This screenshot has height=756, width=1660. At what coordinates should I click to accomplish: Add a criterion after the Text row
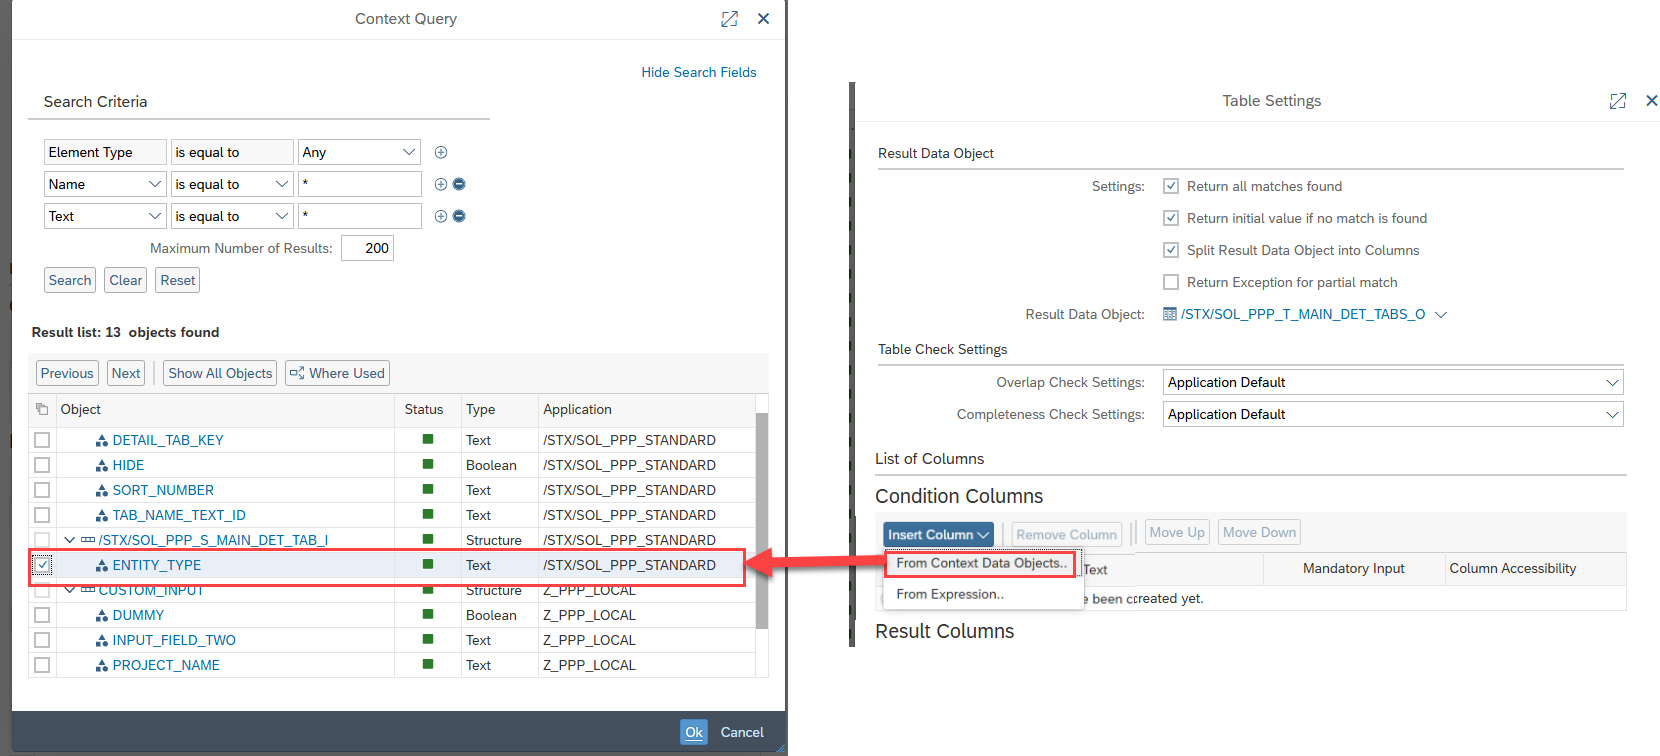[x=441, y=216]
